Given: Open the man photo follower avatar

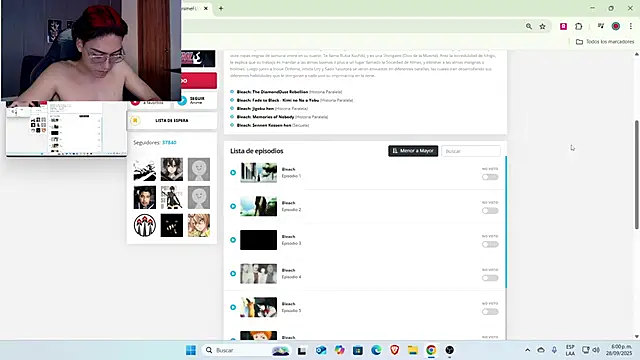Looking at the screenshot, I should click(144, 198).
